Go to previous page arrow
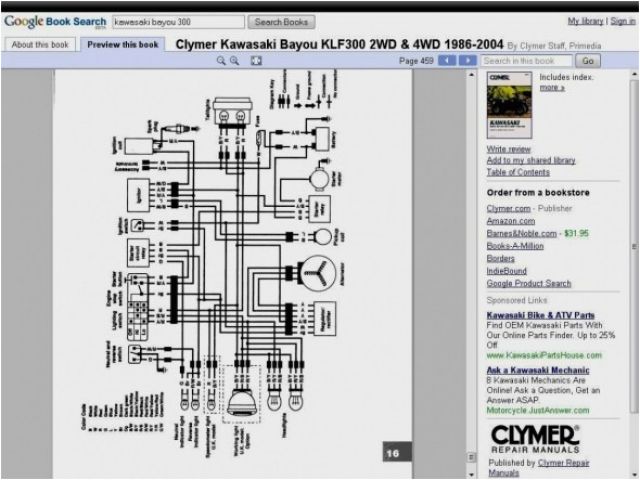 (447, 61)
